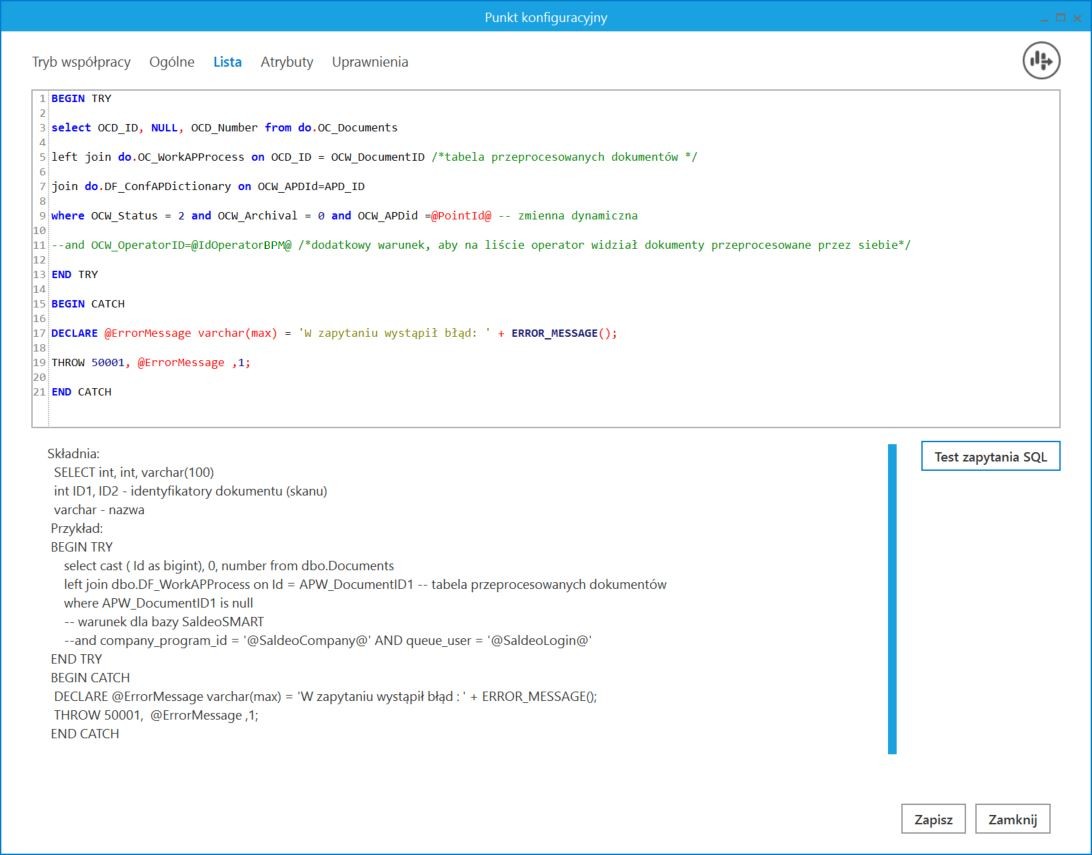Run Test zapytania SQL

(x=990, y=456)
